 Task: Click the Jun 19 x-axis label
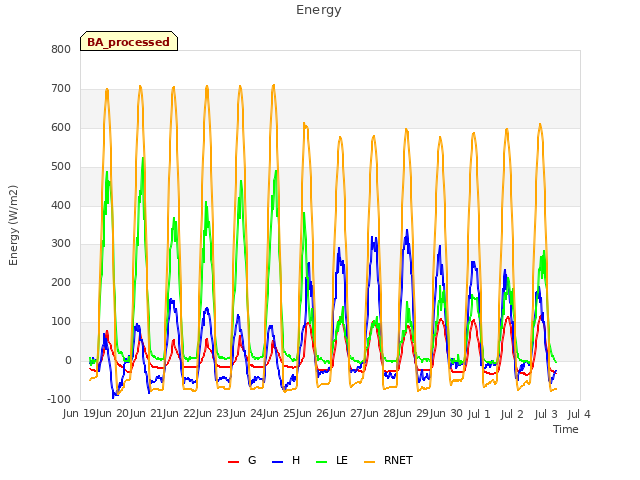point(80,414)
